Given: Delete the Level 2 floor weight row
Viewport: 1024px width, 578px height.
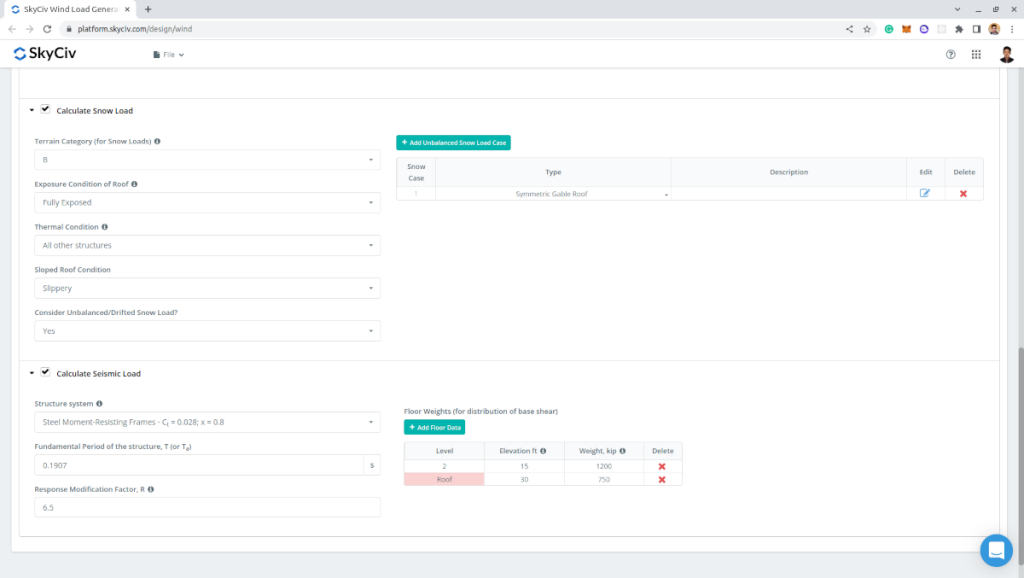Looking at the screenshot, I should tap(661, 466).
